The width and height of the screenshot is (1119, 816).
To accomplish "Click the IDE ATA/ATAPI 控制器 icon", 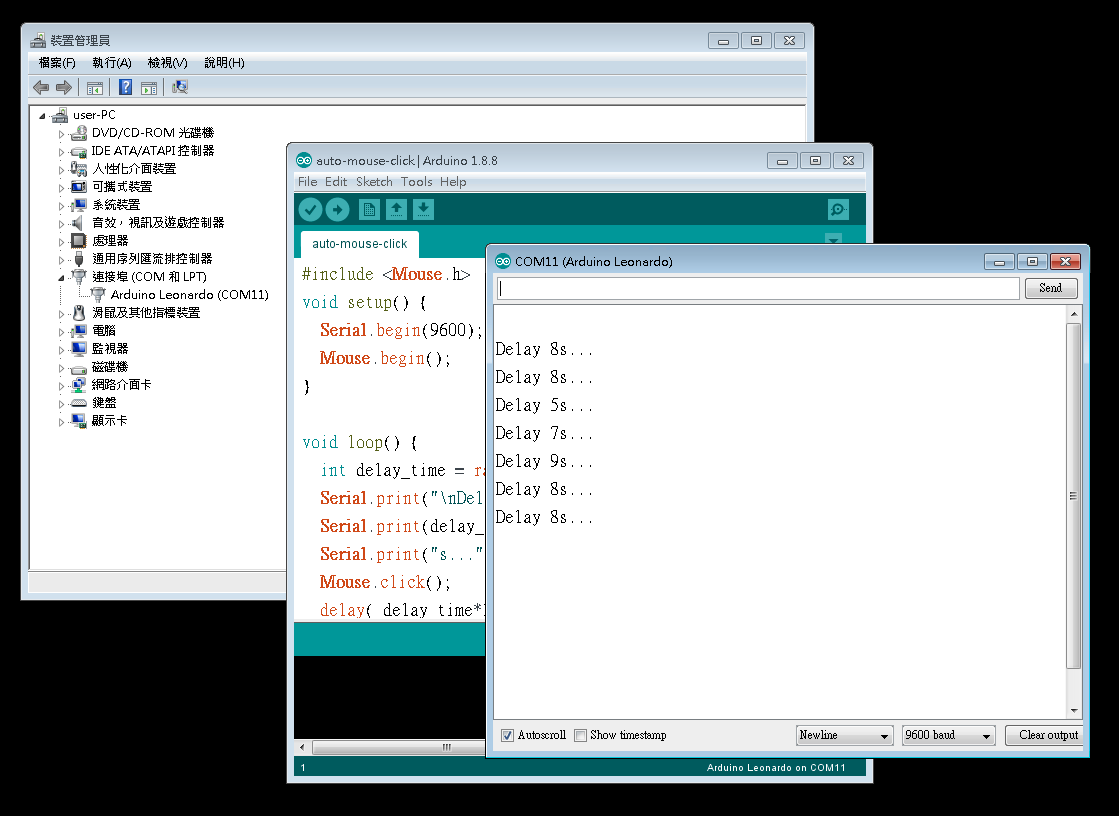I will pos(79,151).
